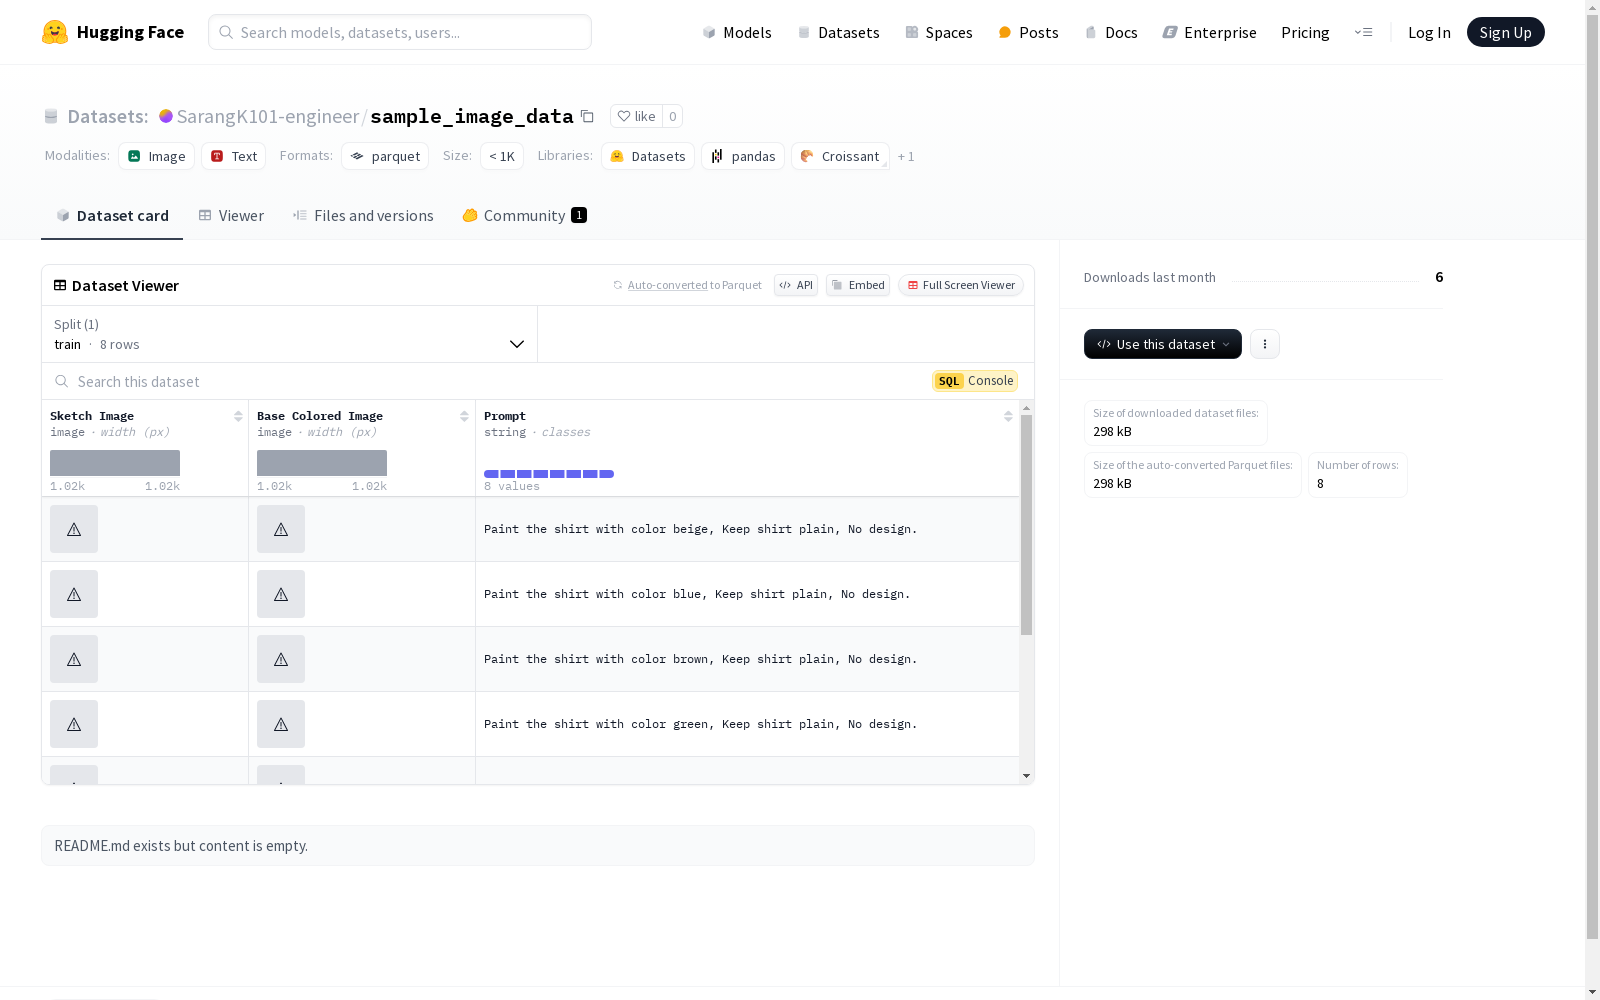Select the prompt cell with color blue

[x=747, y=594]
